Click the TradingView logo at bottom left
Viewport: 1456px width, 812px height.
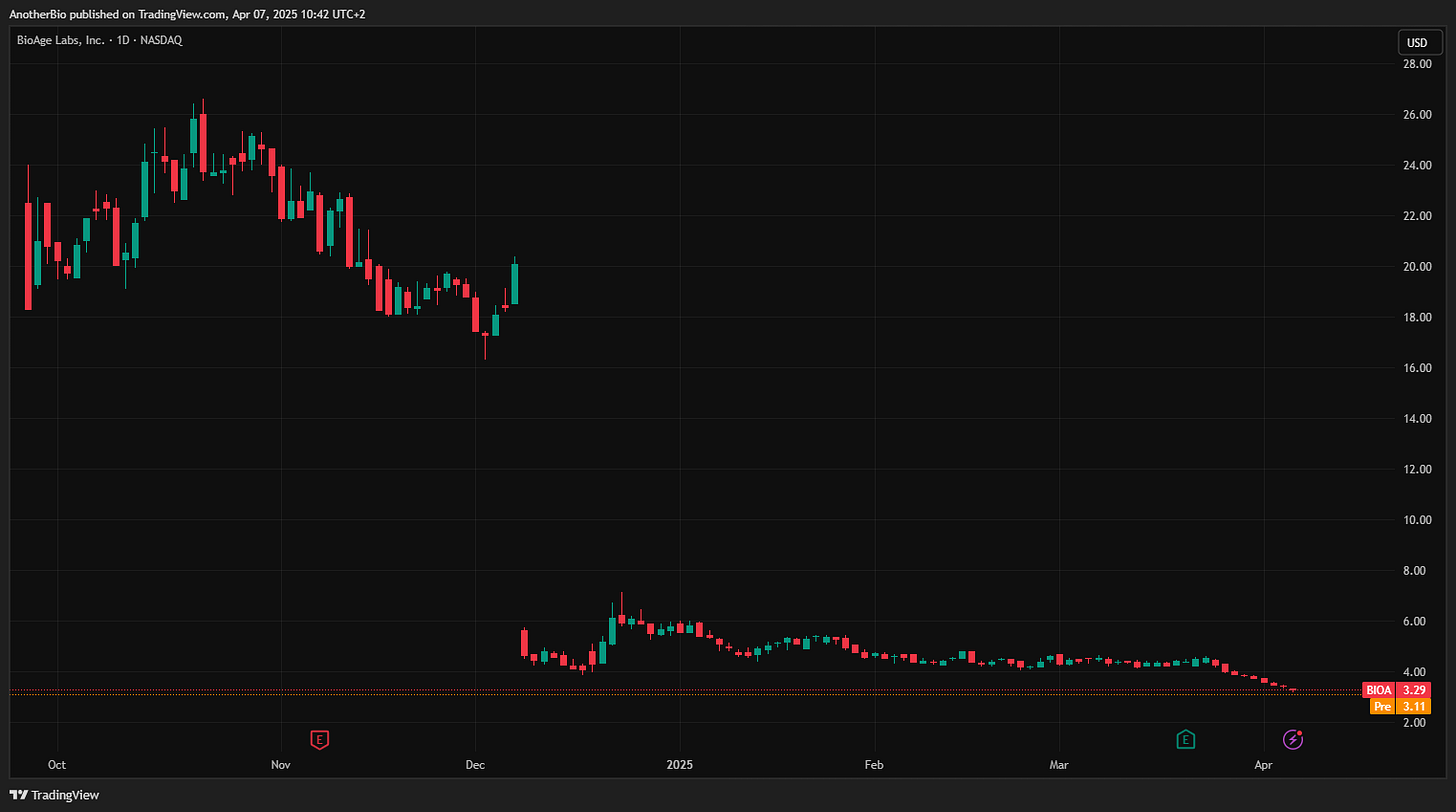point(54,795)
